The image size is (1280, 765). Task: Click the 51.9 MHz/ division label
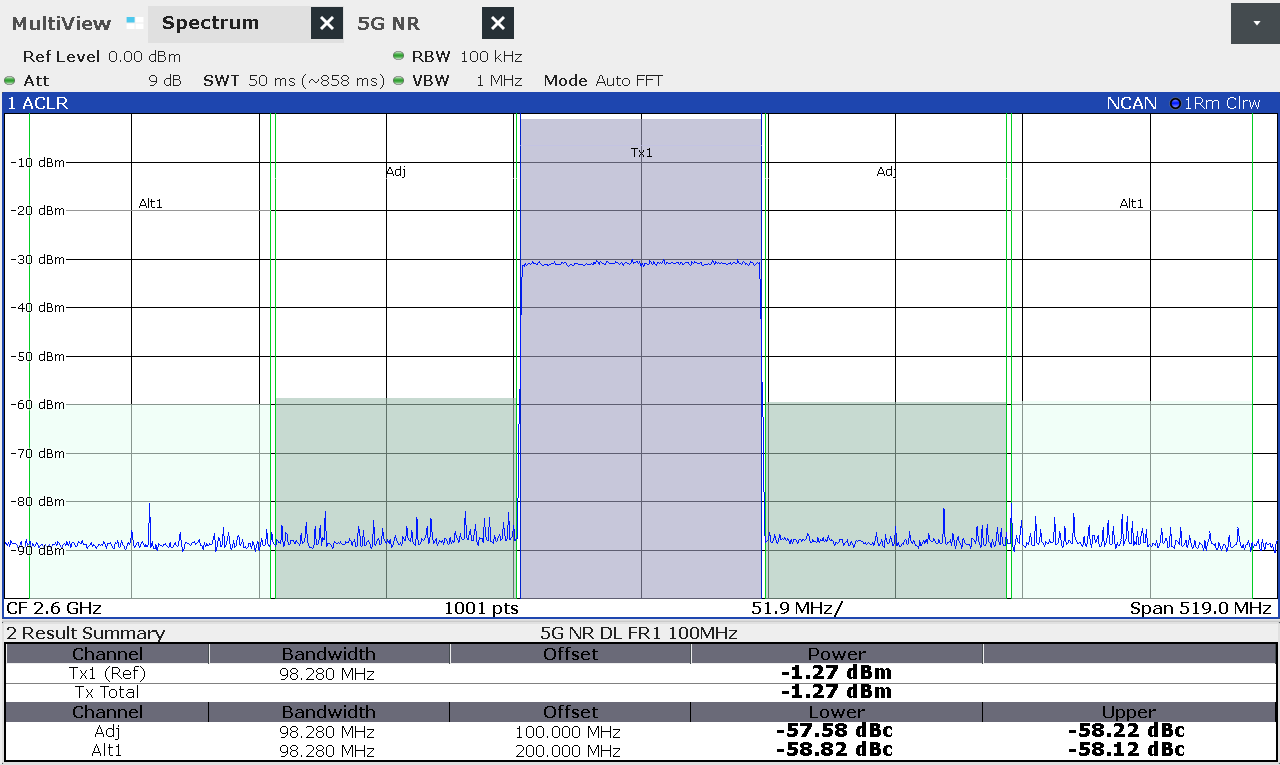click(797, 608)
